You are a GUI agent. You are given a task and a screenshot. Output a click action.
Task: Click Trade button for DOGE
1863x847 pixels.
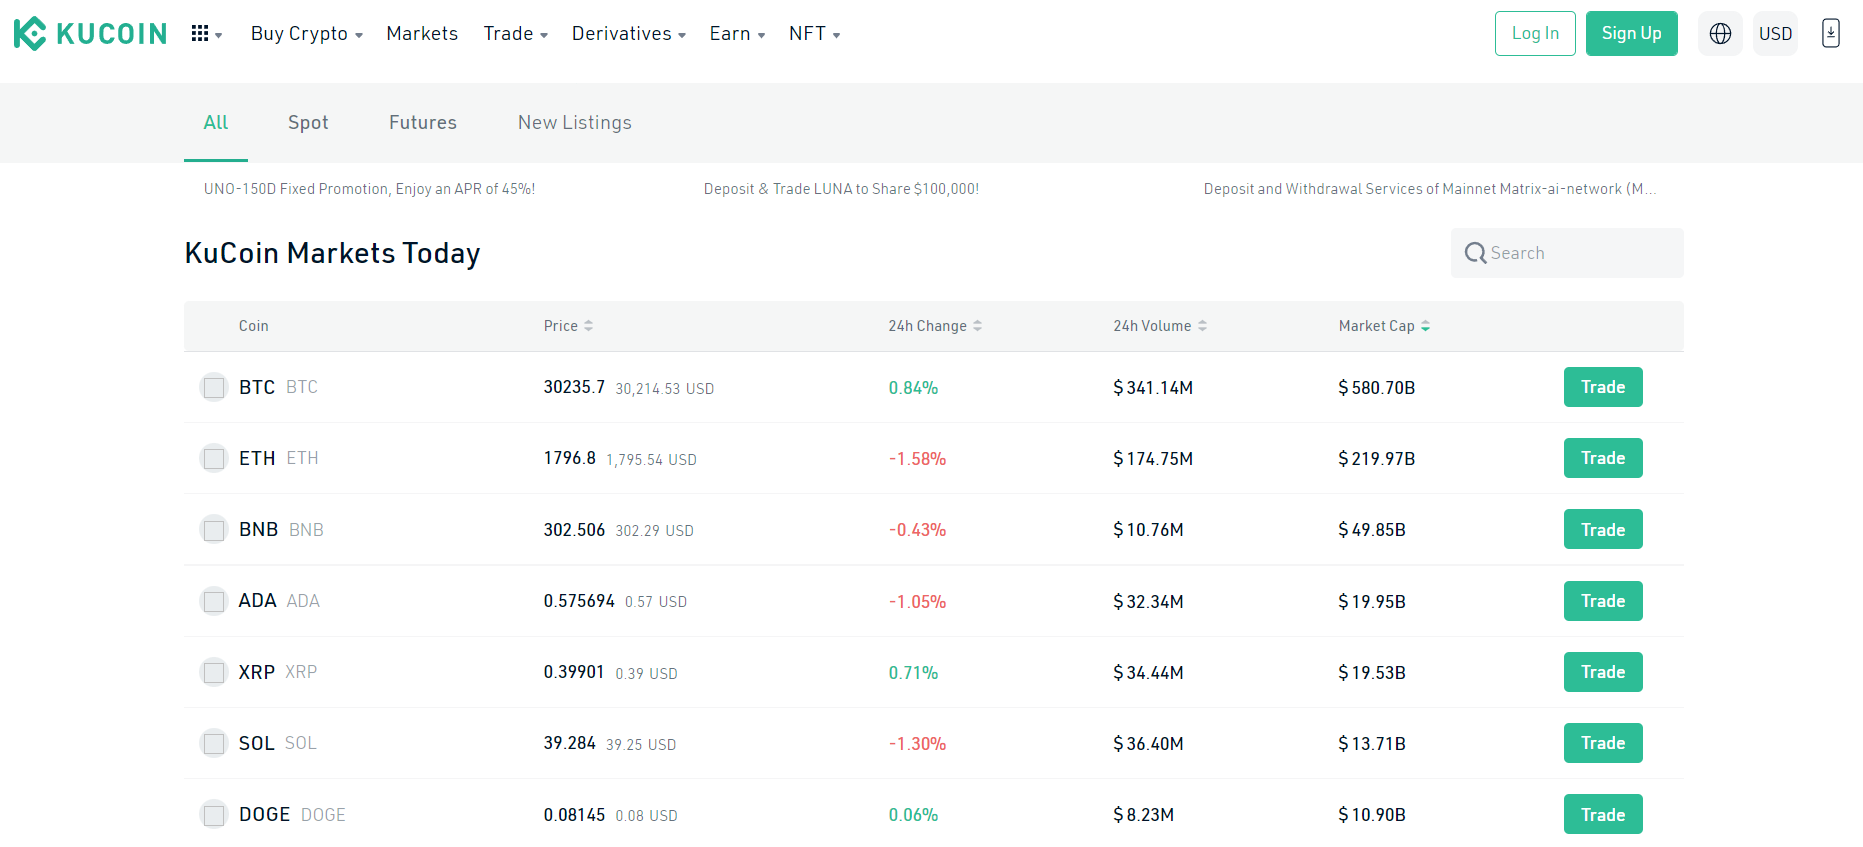pos(1603,814)
